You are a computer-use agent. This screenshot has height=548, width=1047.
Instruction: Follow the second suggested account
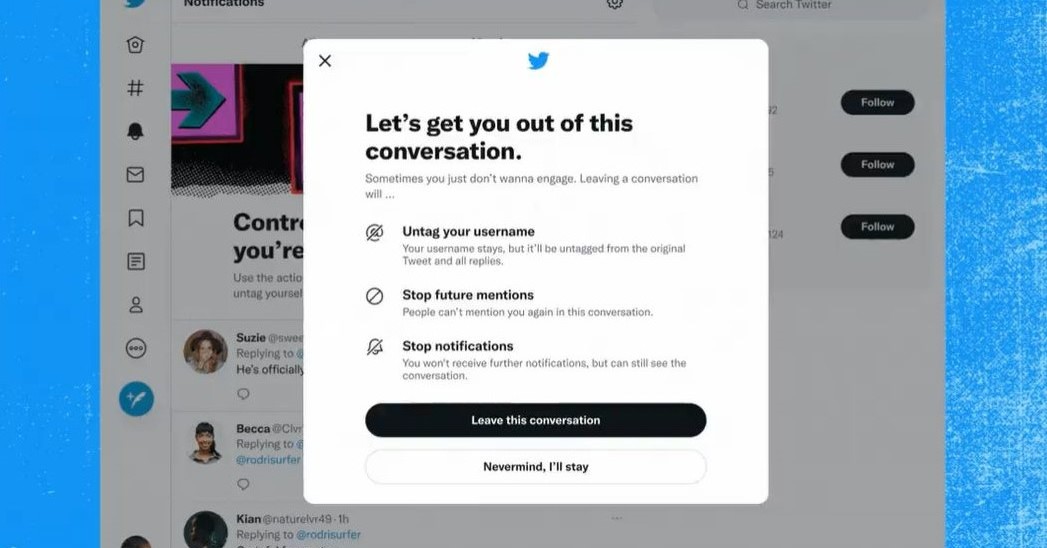point(877,165)
